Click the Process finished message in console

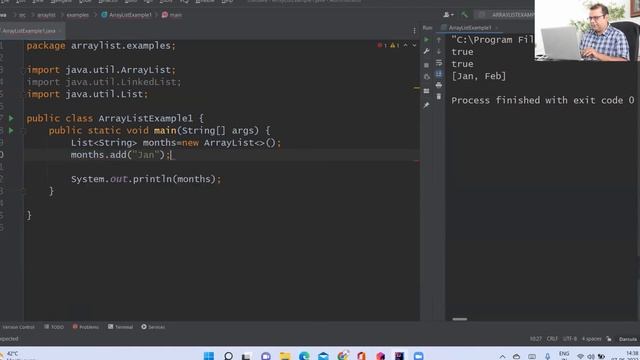coord(543,100)
